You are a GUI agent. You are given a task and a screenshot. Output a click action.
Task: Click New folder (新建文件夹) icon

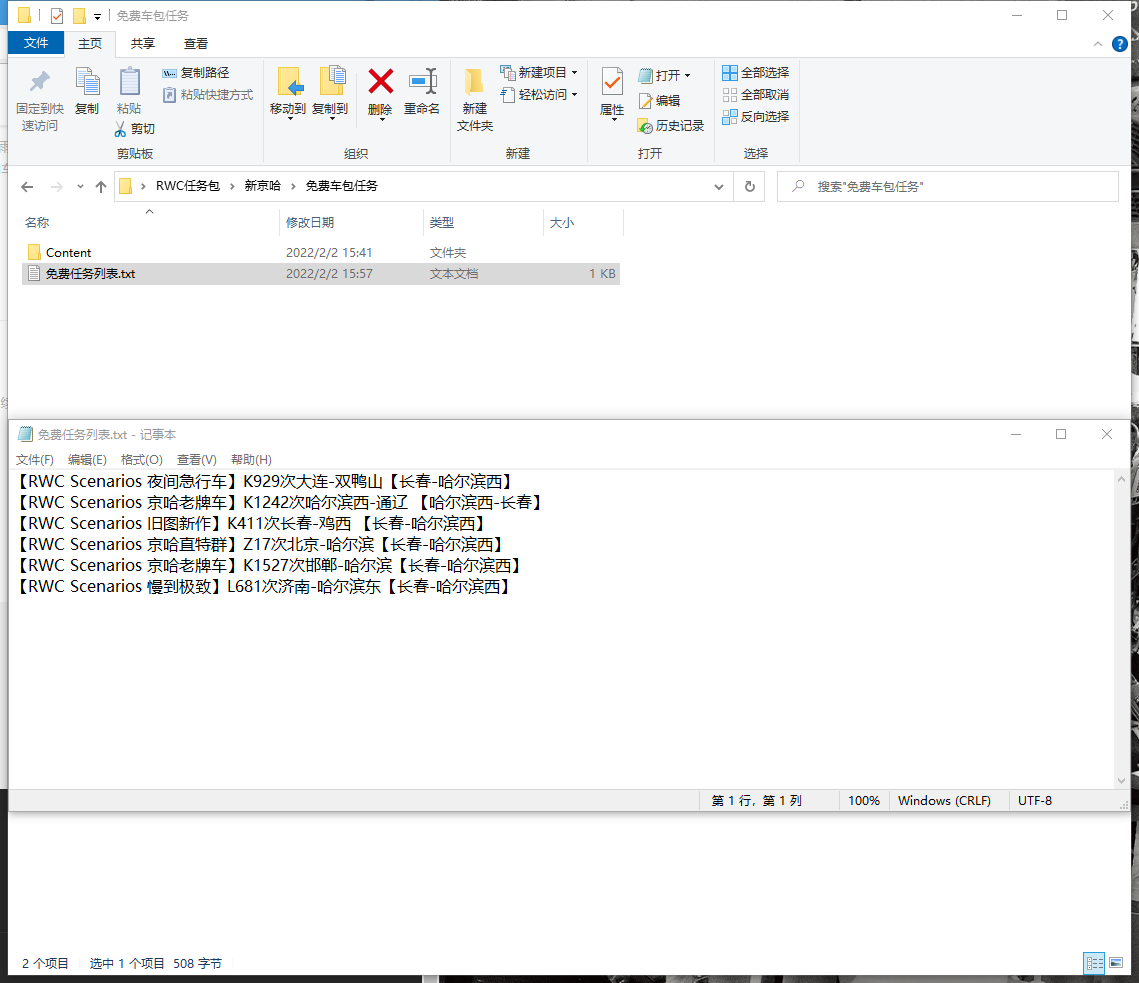tap(474, 82)
